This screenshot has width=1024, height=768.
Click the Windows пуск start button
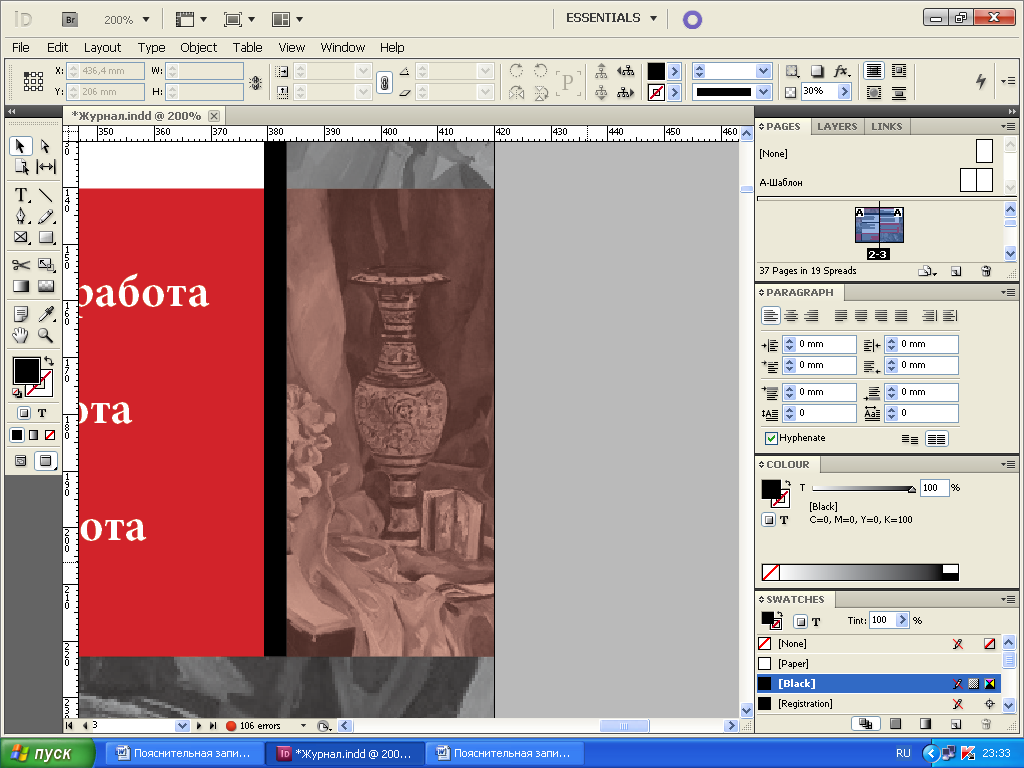(x=47, y=753)
